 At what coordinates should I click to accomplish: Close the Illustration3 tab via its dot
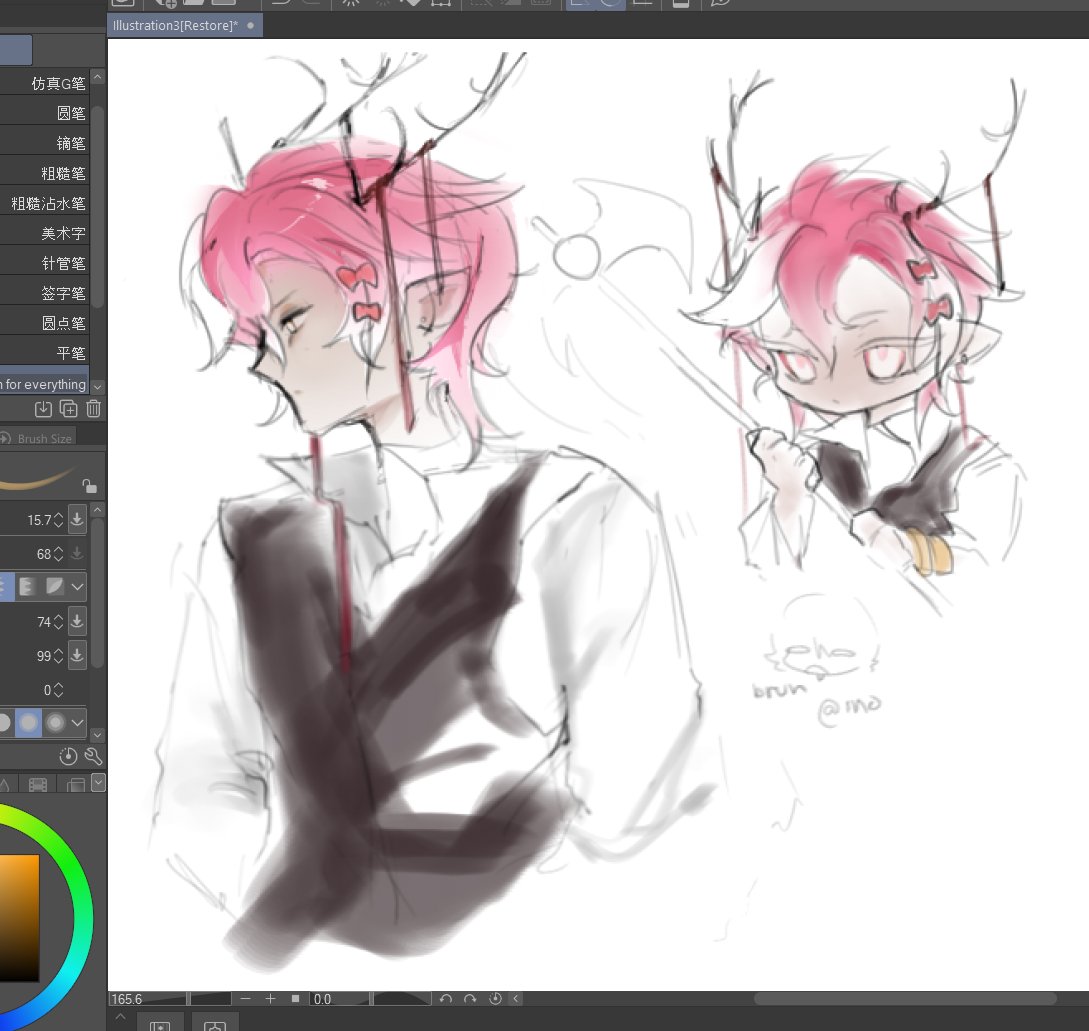(251, 26)
